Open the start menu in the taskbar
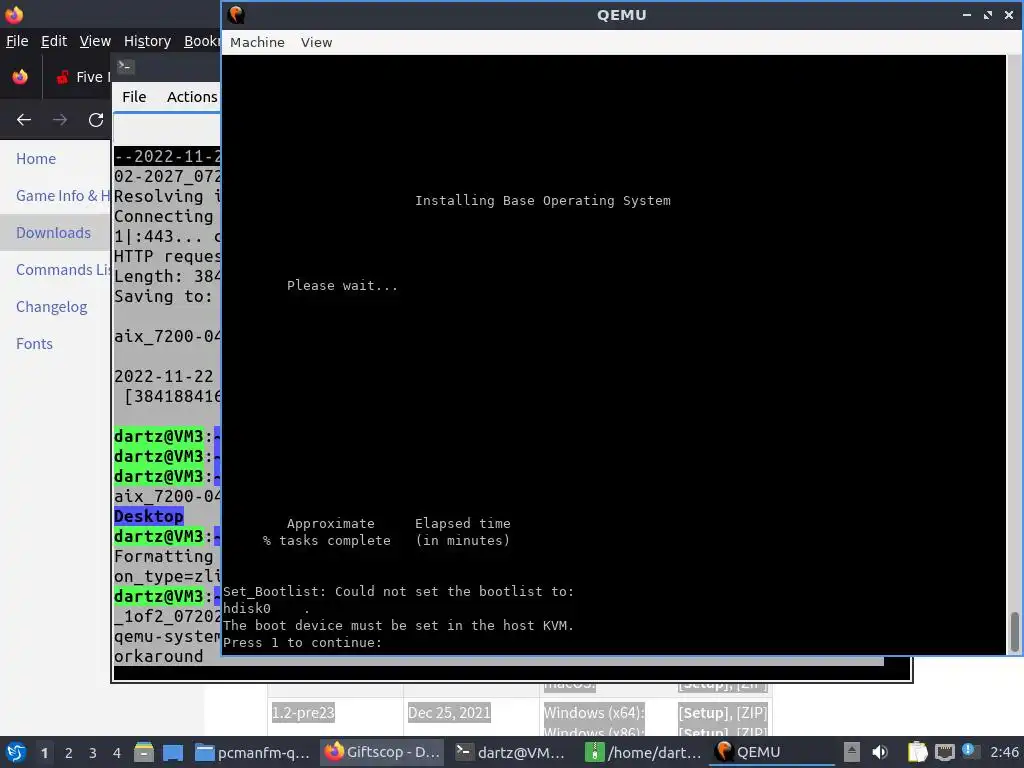 (x=16, y=752)
